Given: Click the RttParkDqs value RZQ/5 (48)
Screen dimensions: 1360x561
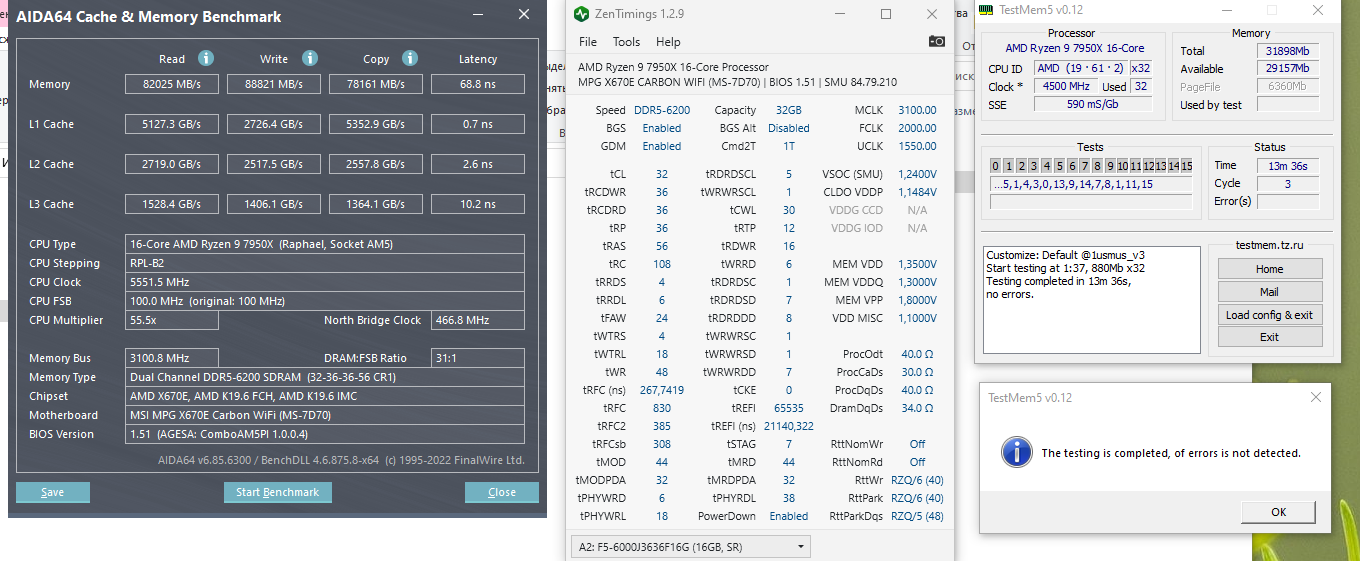Looking at the screenshot, I should (917, 516).
